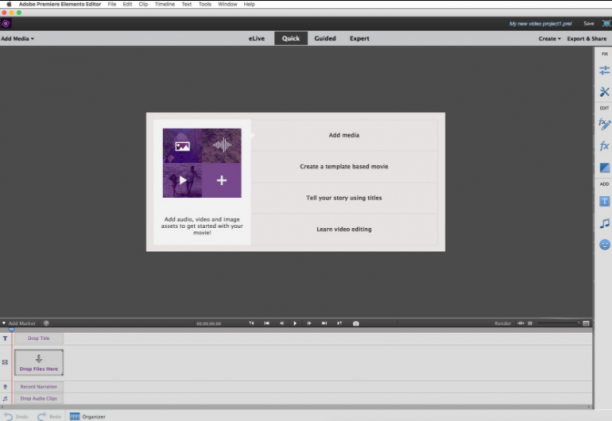Step forward one frame button
The width and height of the screenshot is (612, 421).
(309, 323)
